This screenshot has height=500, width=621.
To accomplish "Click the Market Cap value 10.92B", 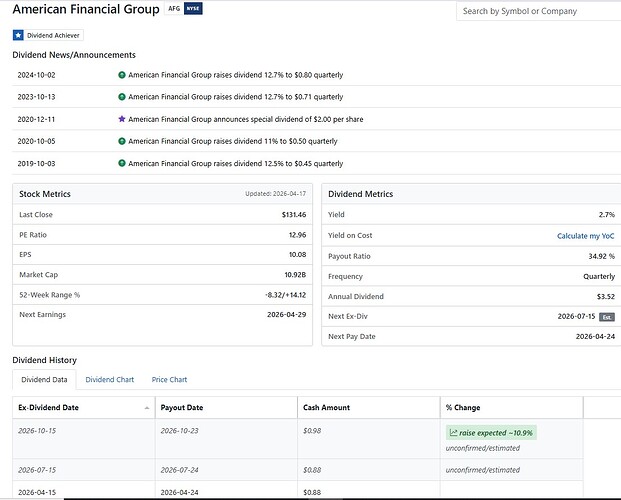I will tap(295, 275).
